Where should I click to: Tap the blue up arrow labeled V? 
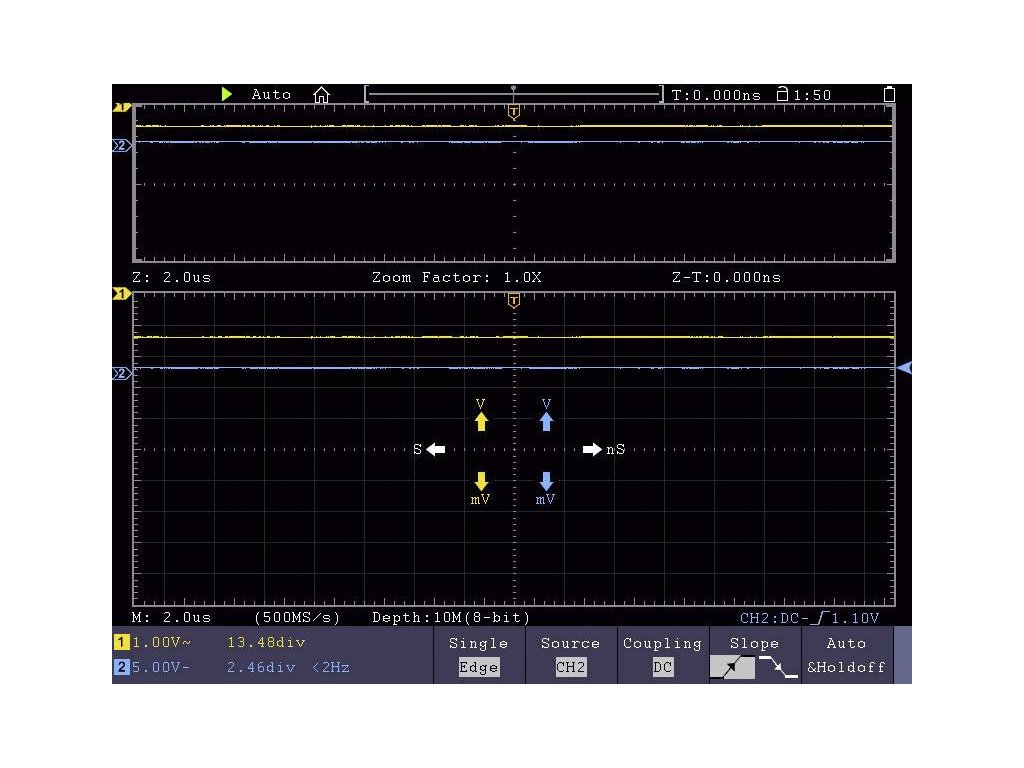click(546, 422)
